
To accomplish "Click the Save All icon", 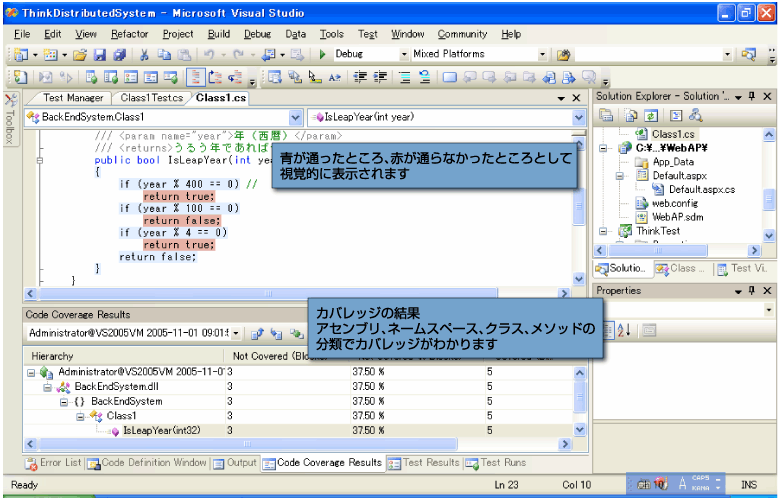I will coord(119,54).
